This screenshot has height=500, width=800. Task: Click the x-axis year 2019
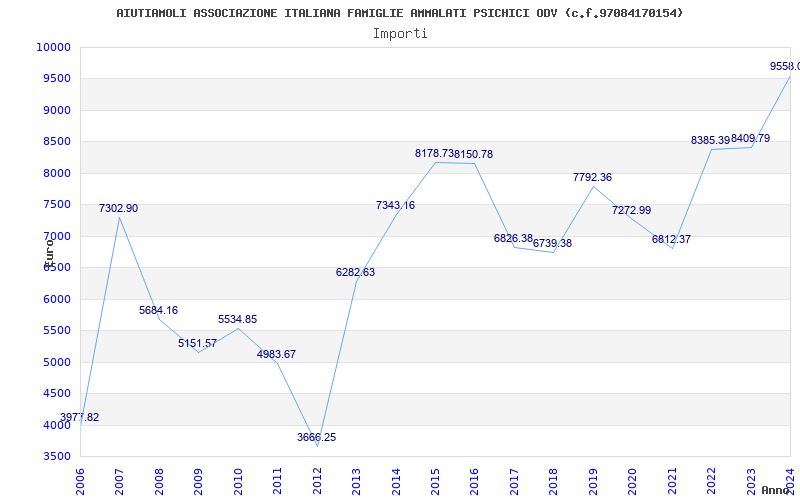coord(594,481)
